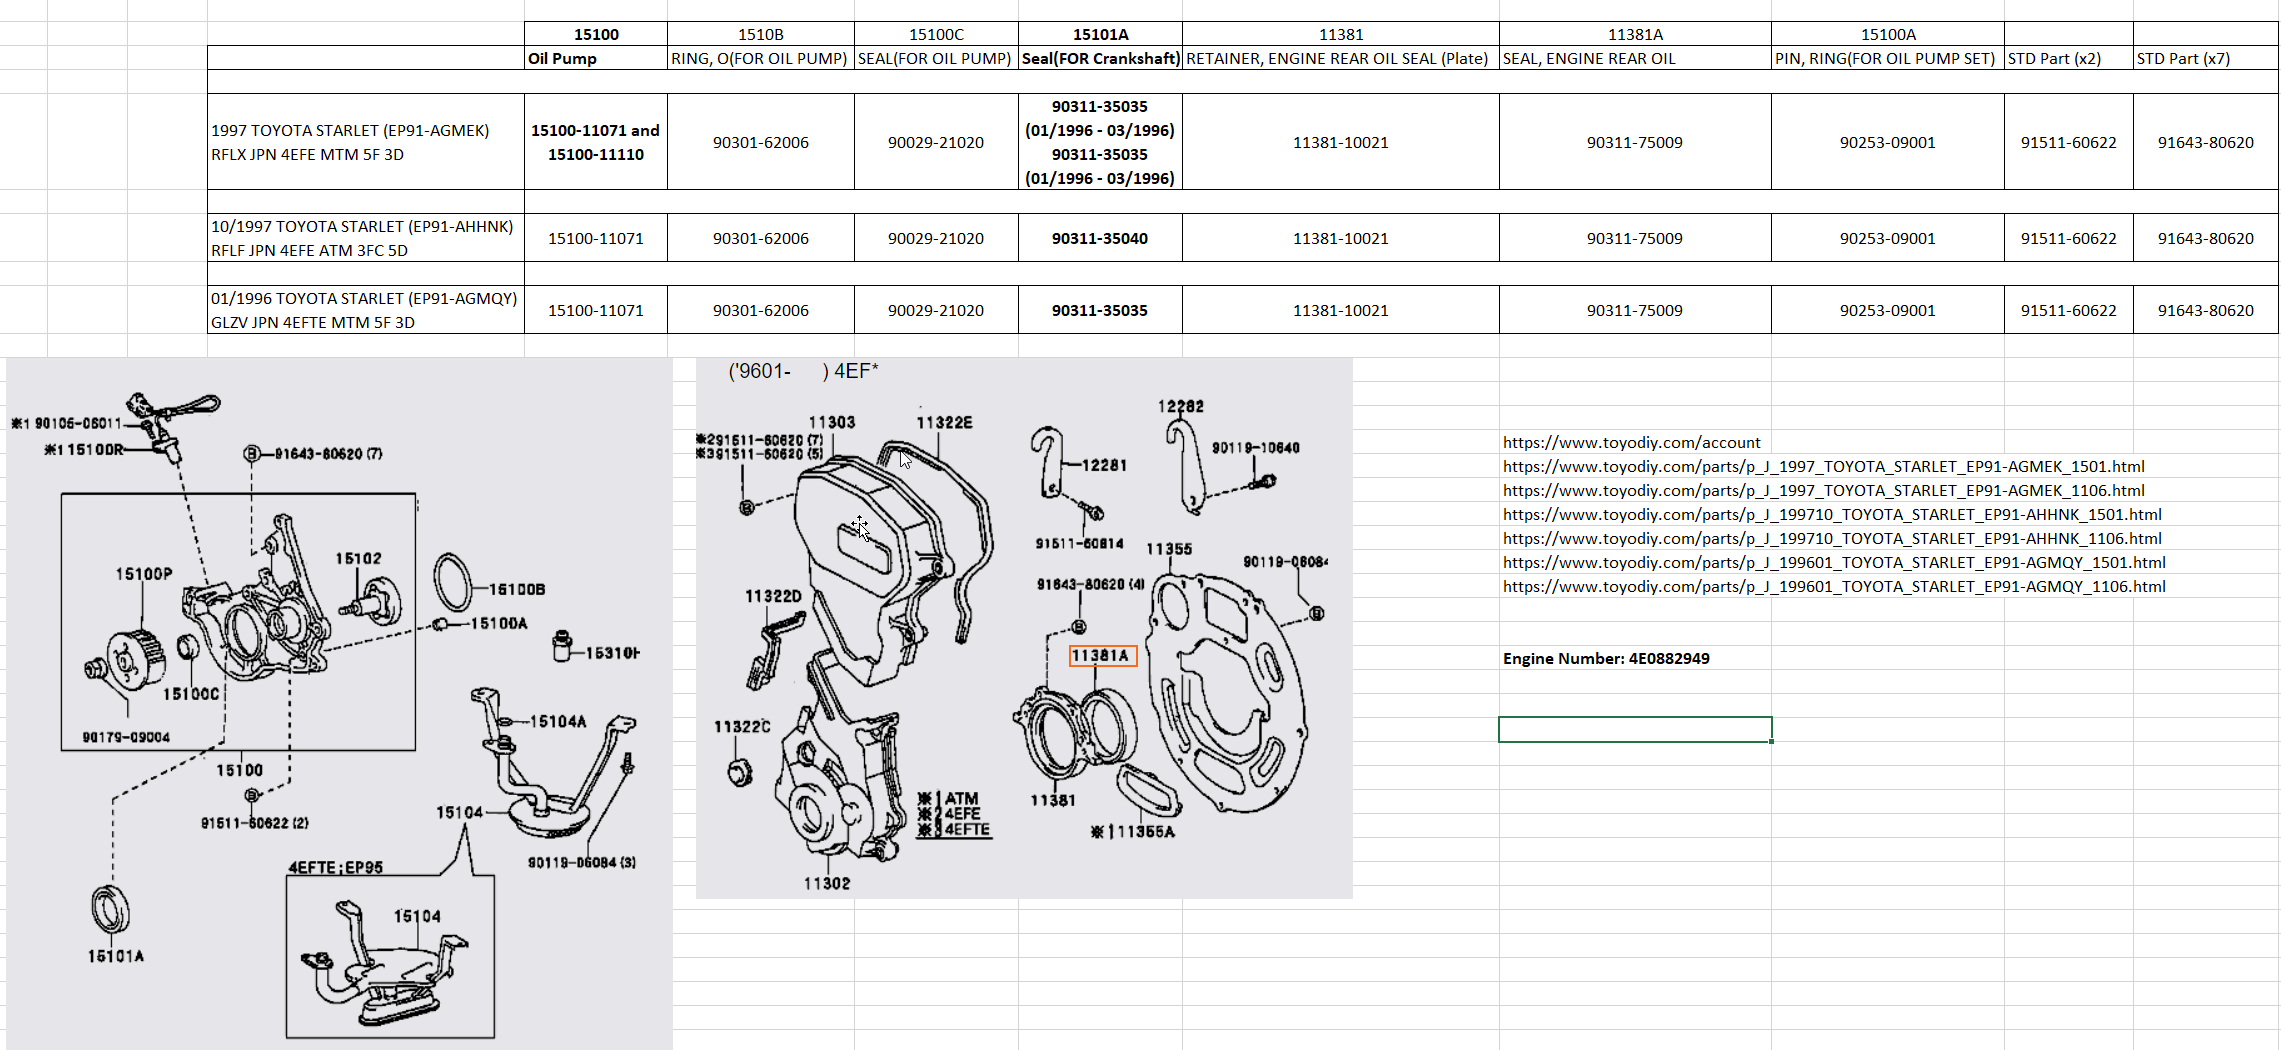Click the STD Part (x7) header cell
Screen dimensions: 2281x1050
click(x=2206, y=58)
